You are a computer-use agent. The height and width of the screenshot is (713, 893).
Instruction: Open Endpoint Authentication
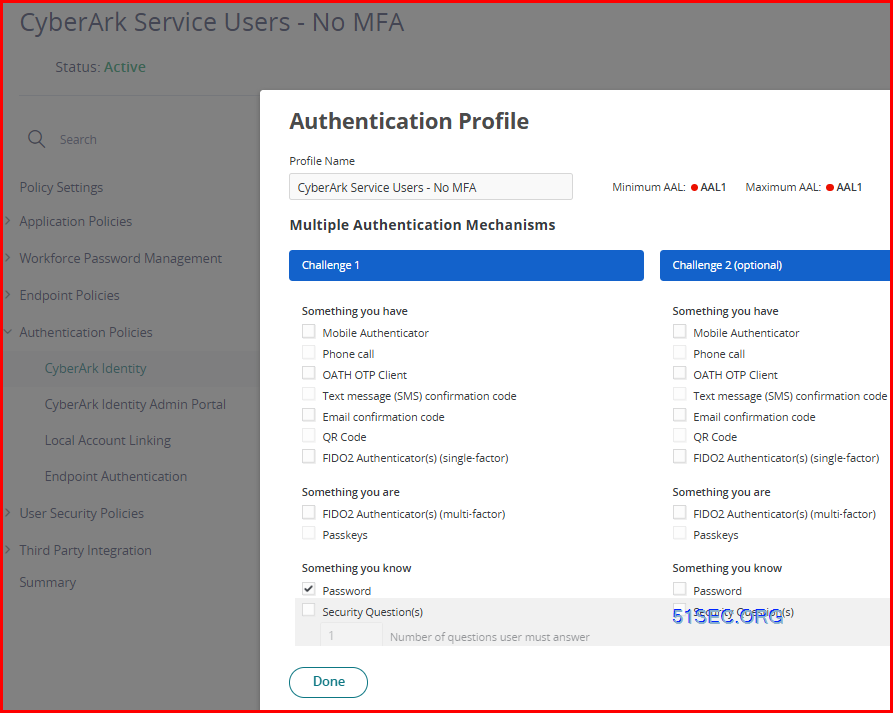[x=116, y=476]
